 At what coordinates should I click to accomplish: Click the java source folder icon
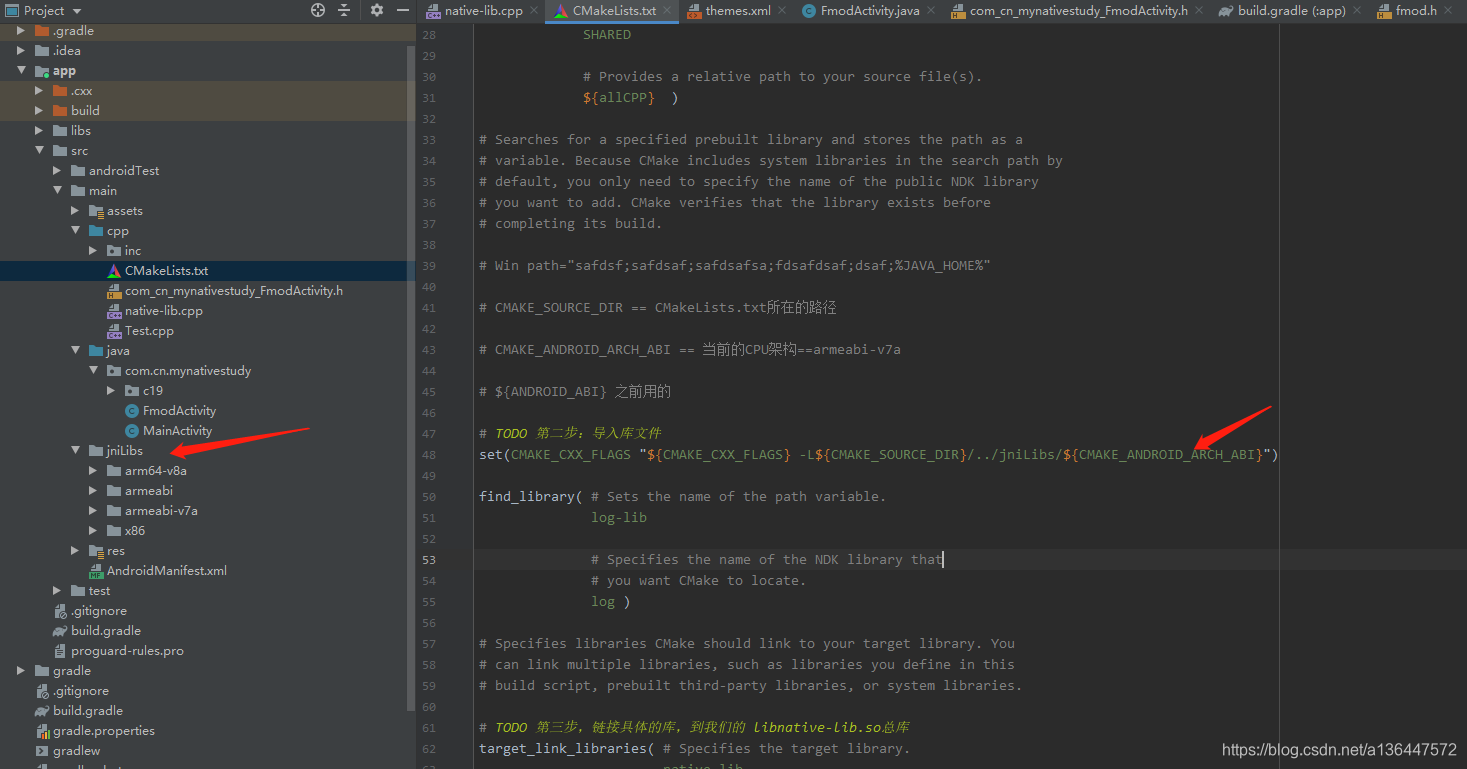96,351
